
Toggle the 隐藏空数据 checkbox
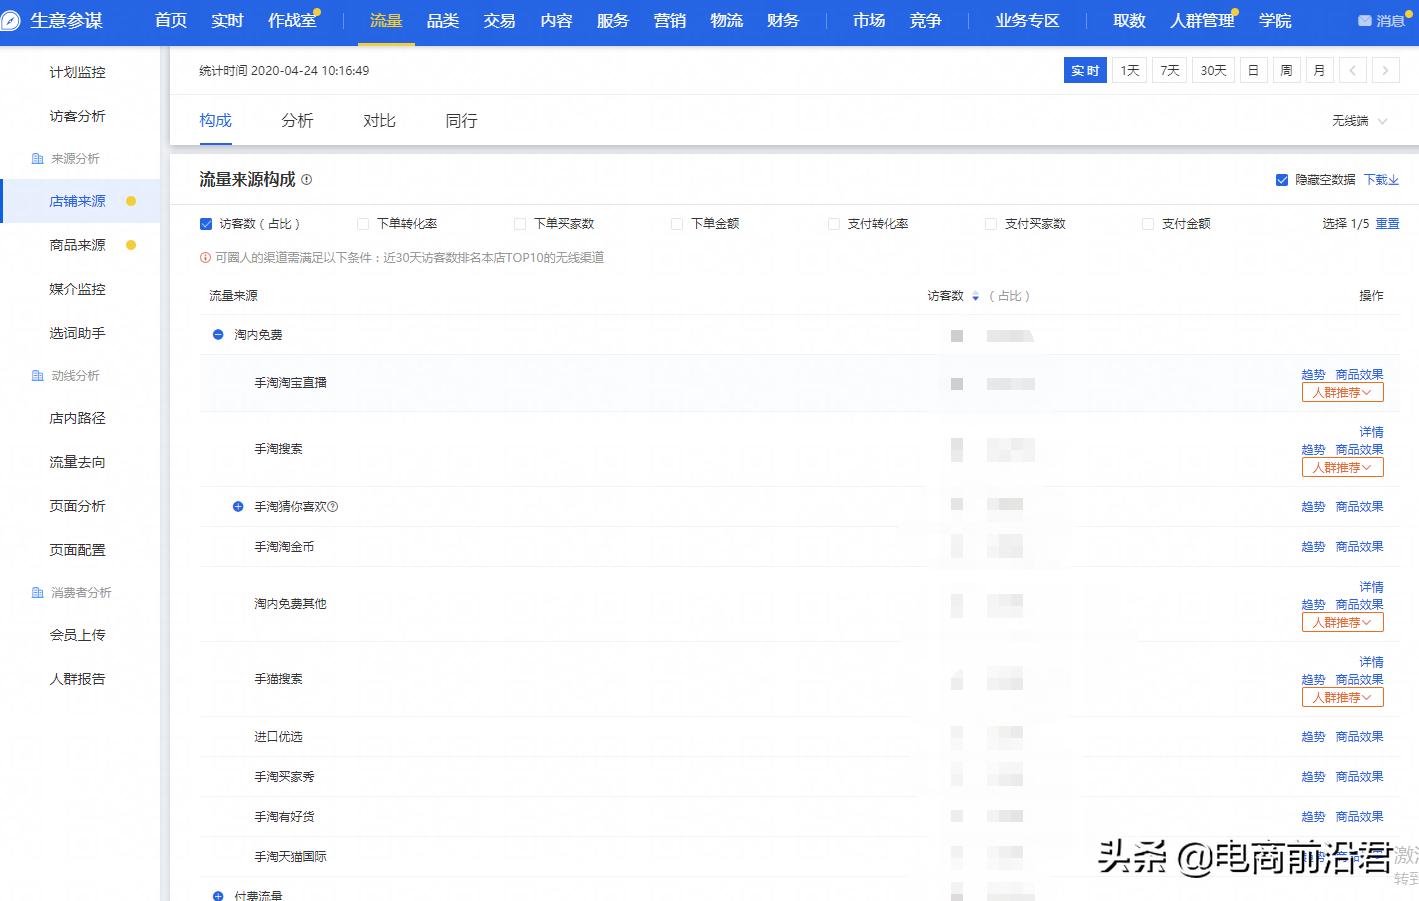[1281, 180]
